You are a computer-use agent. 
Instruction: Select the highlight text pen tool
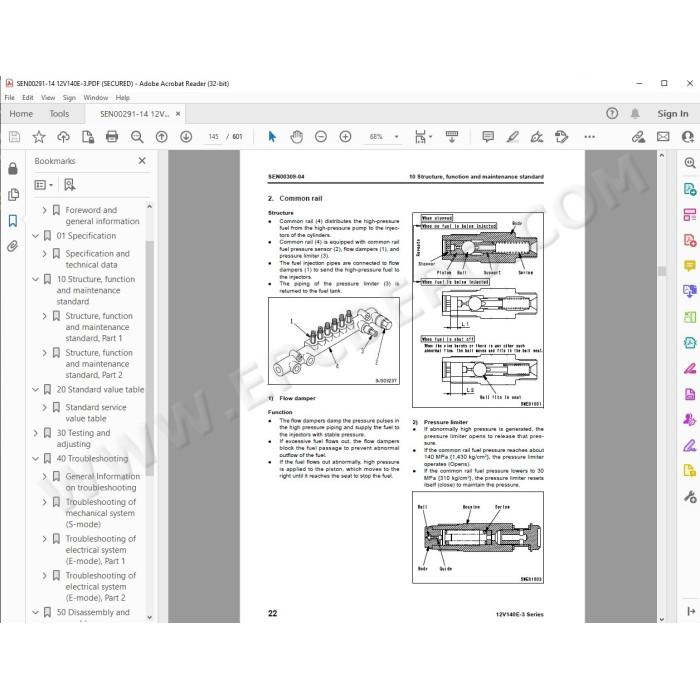512,137
